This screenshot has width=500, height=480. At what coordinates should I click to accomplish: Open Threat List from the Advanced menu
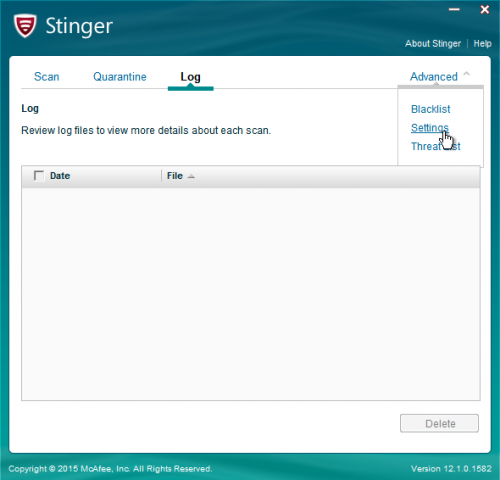[x=436, y=146]
